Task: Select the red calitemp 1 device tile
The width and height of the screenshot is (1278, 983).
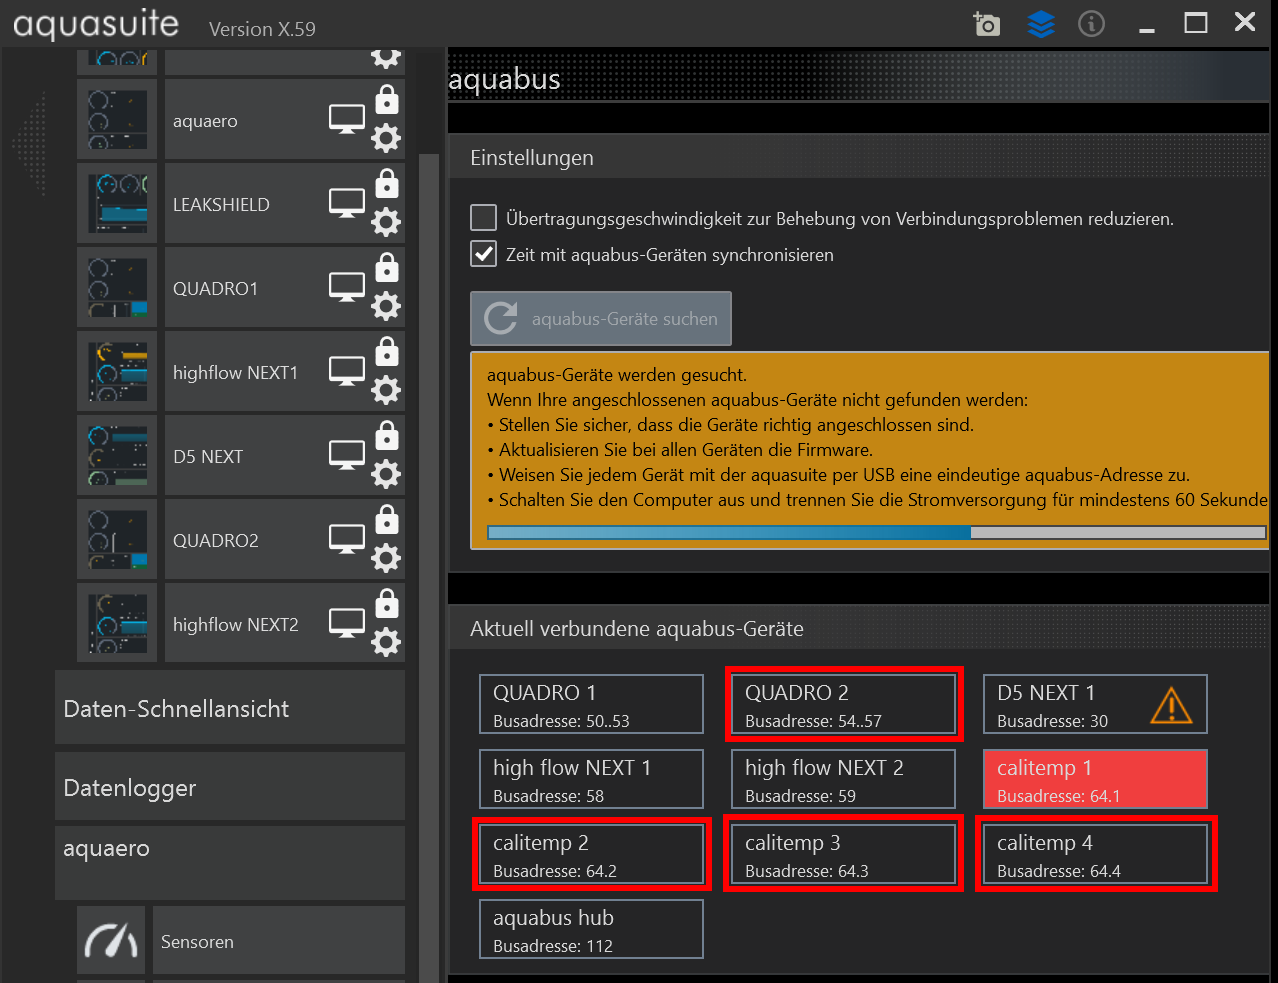Action: (x=1095, y=779)
